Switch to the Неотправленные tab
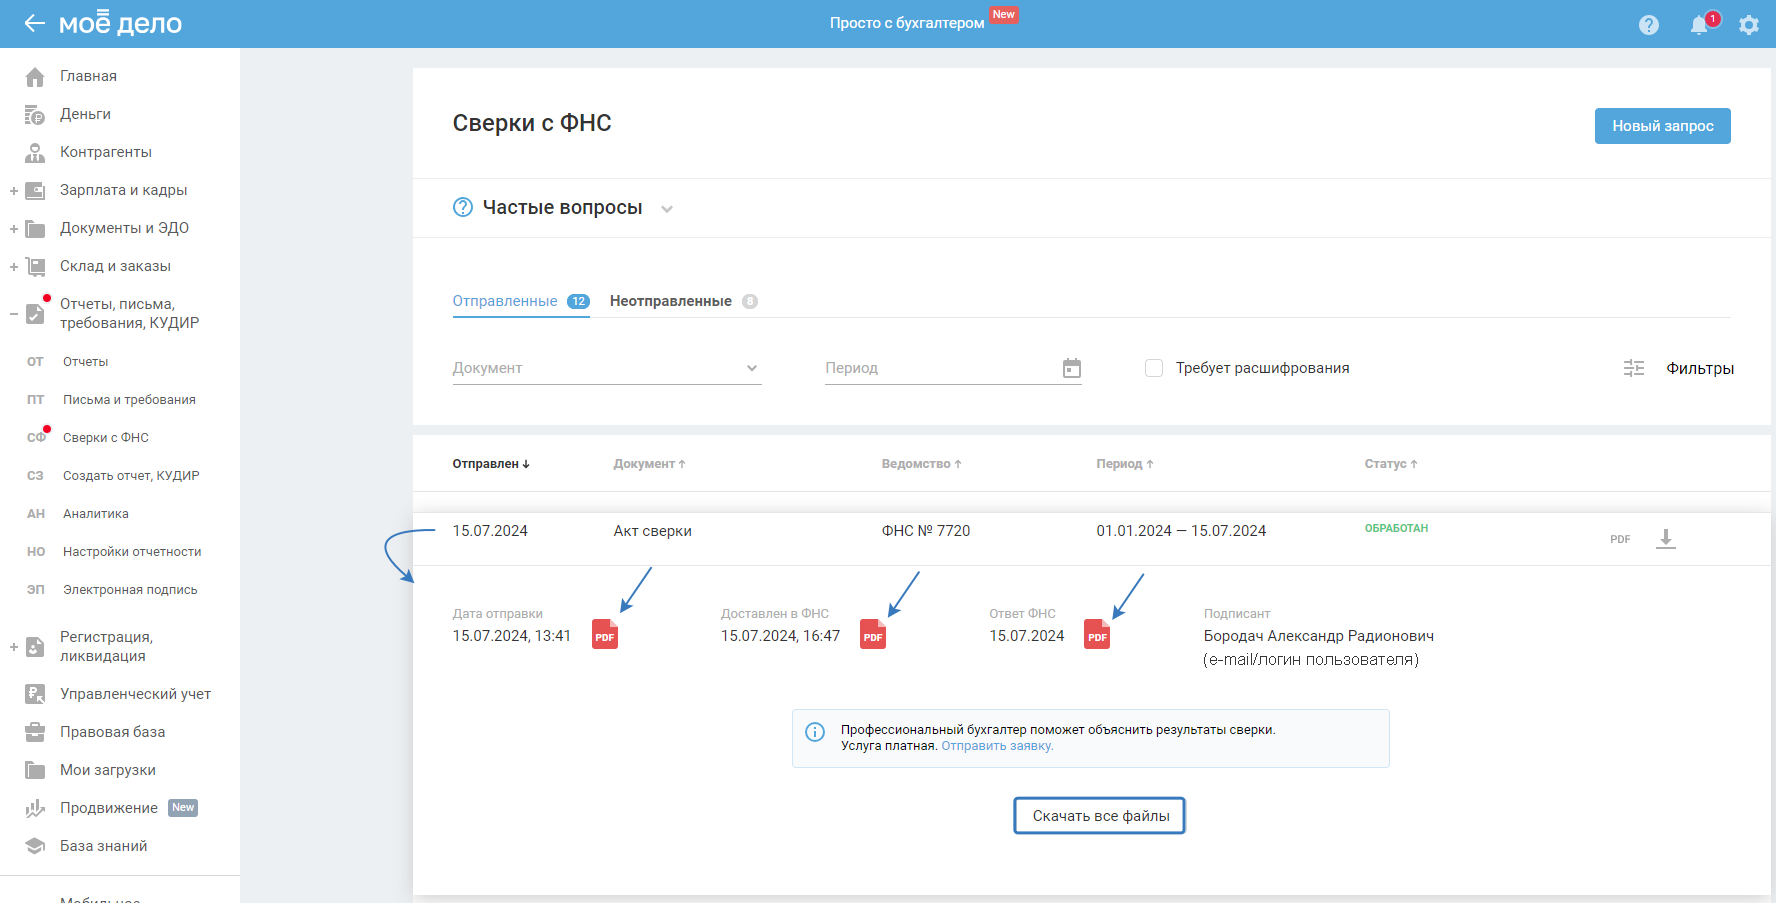This screenshot has width=1776, height=903. point(684,301)
